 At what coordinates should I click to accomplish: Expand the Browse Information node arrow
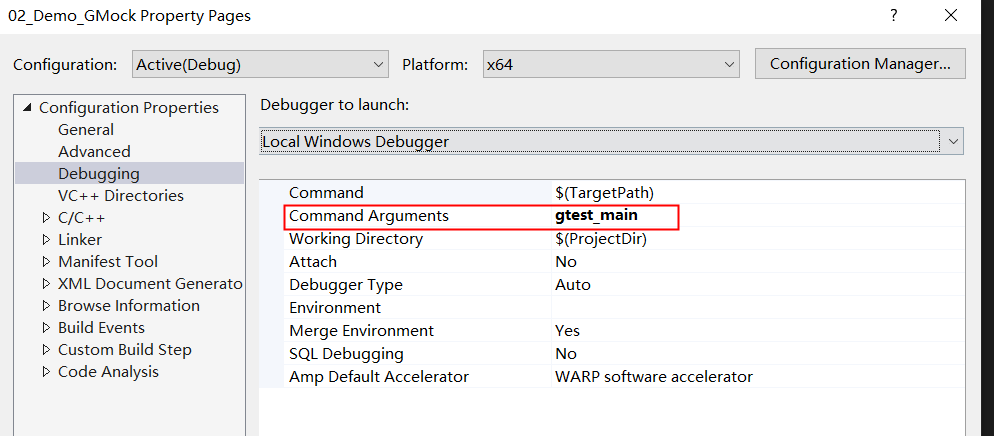pyautogui.click(x=46, y=306)
